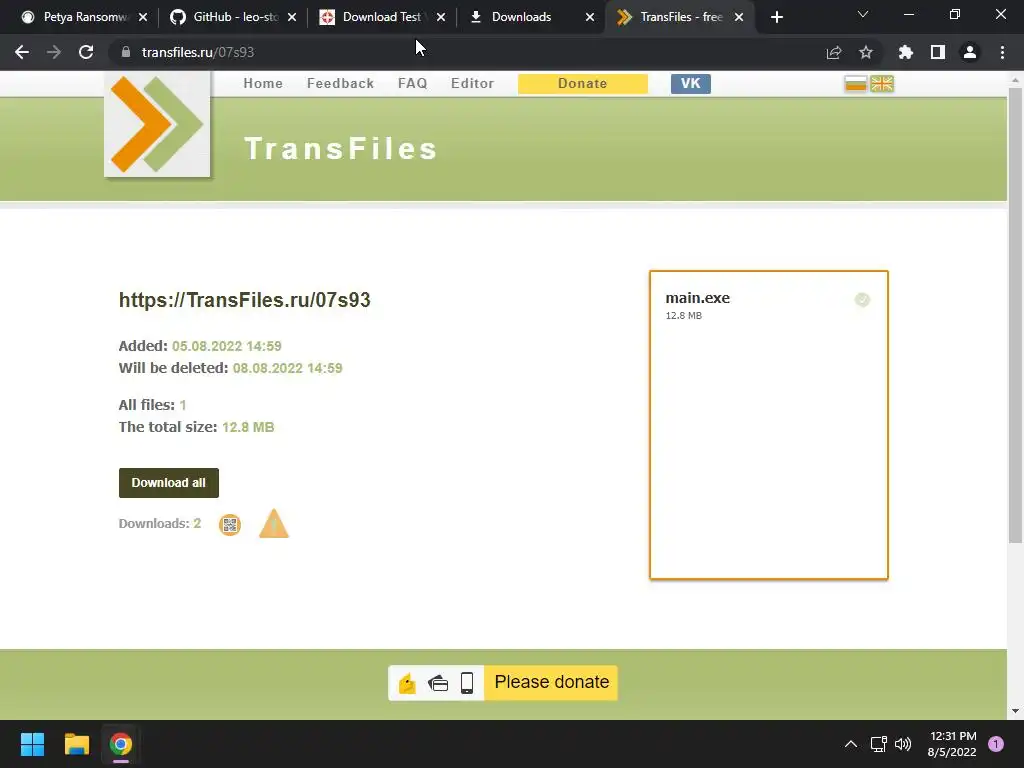Click the mobile phone donation icon

pyautogui.click(x=467, y=683)
